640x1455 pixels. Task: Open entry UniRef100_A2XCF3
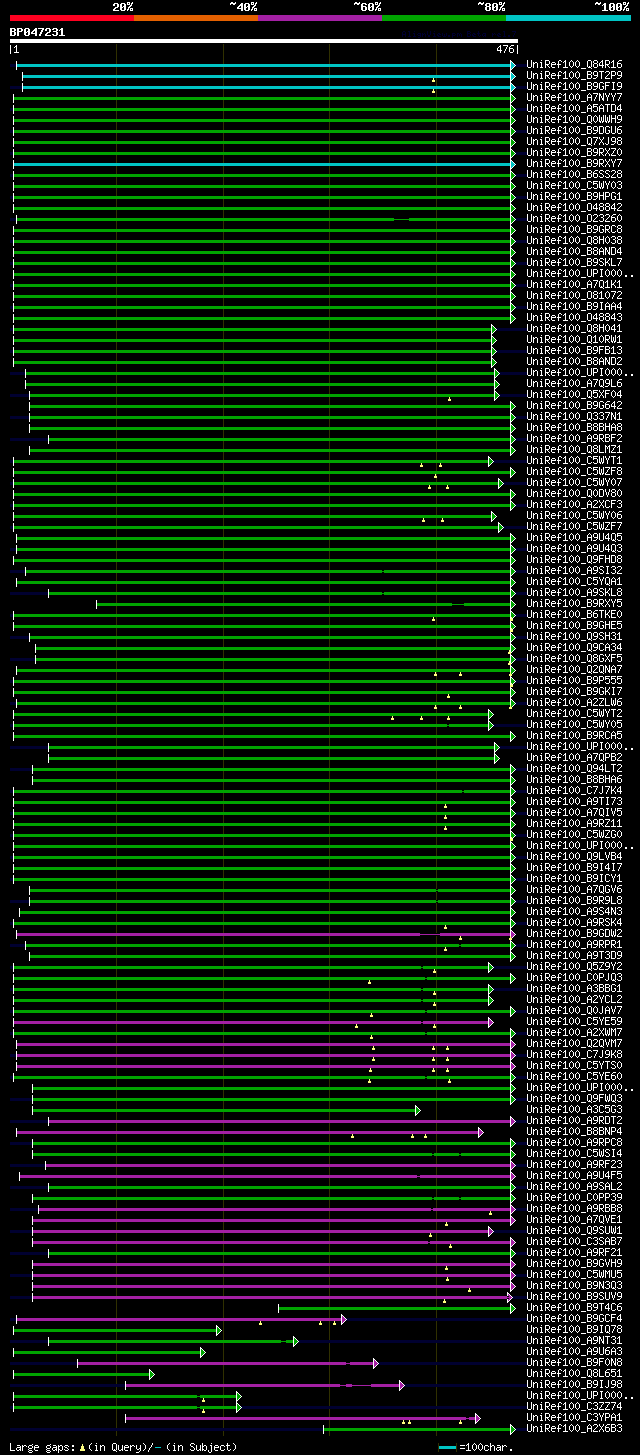(x=574, y=504)
